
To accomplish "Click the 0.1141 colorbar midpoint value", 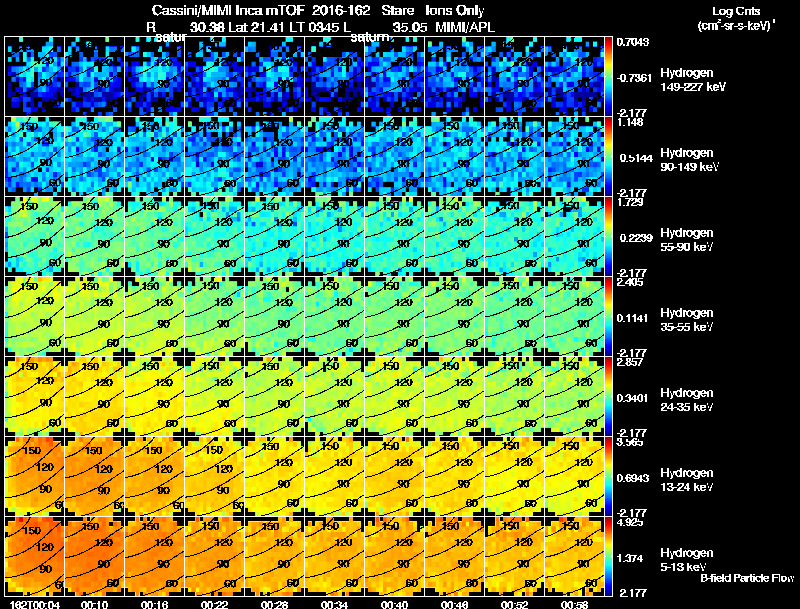I will point(632,318).
